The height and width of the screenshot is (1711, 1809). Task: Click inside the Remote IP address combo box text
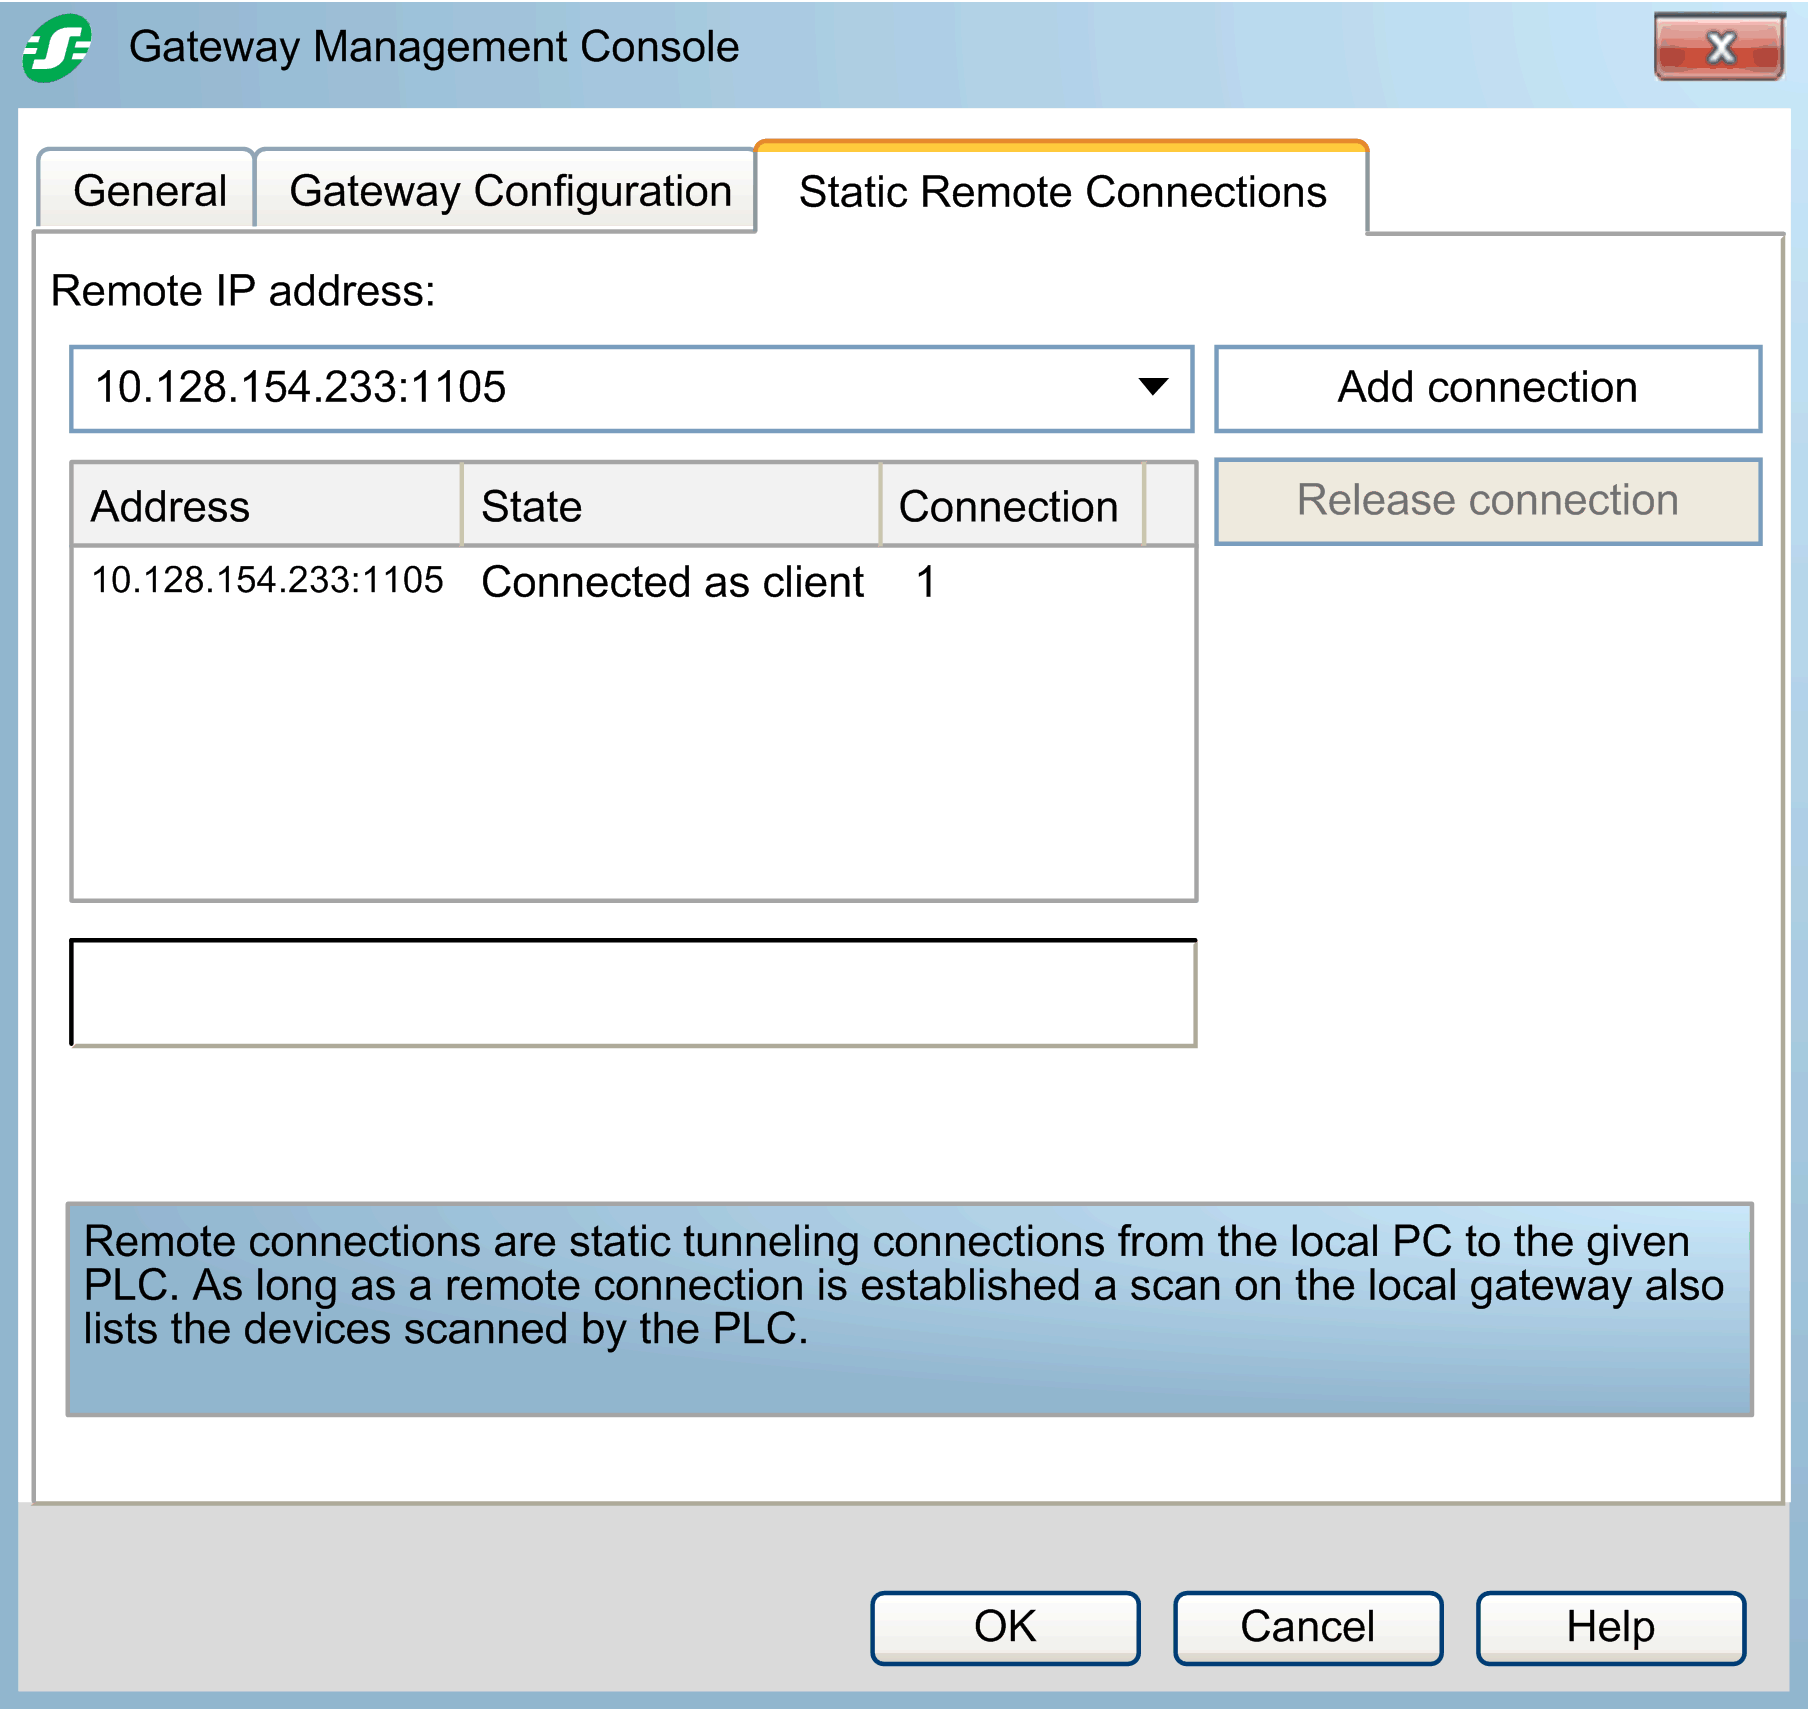(x=600, y=388)
